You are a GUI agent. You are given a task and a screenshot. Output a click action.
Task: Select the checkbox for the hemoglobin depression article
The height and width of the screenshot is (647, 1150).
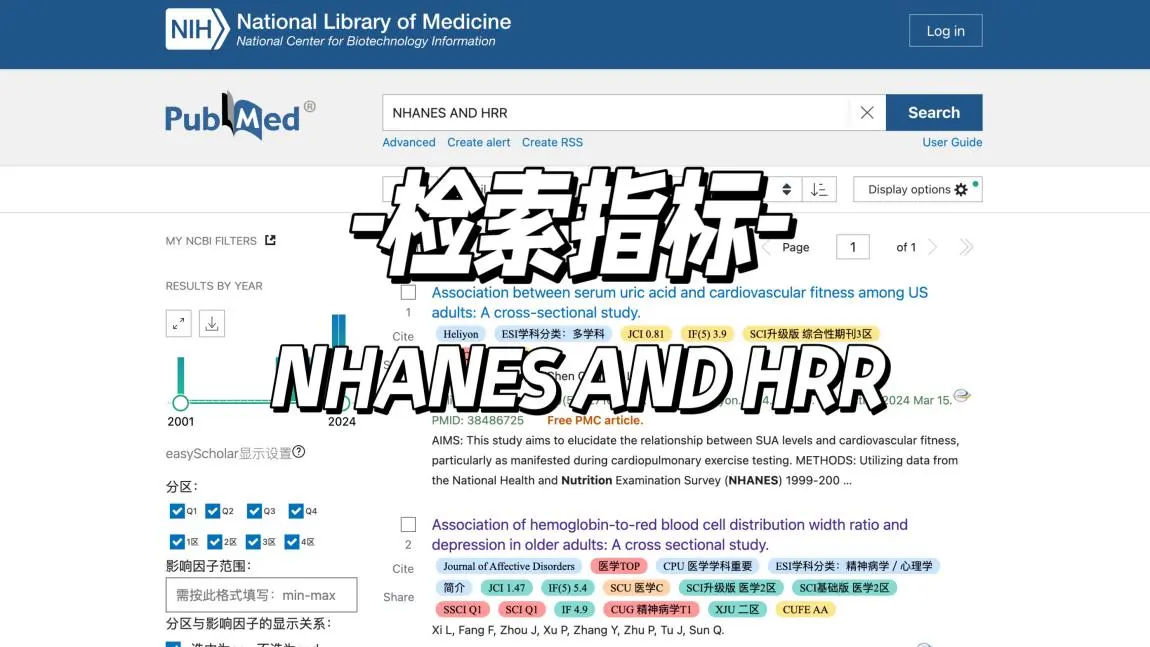click(408, 525)
